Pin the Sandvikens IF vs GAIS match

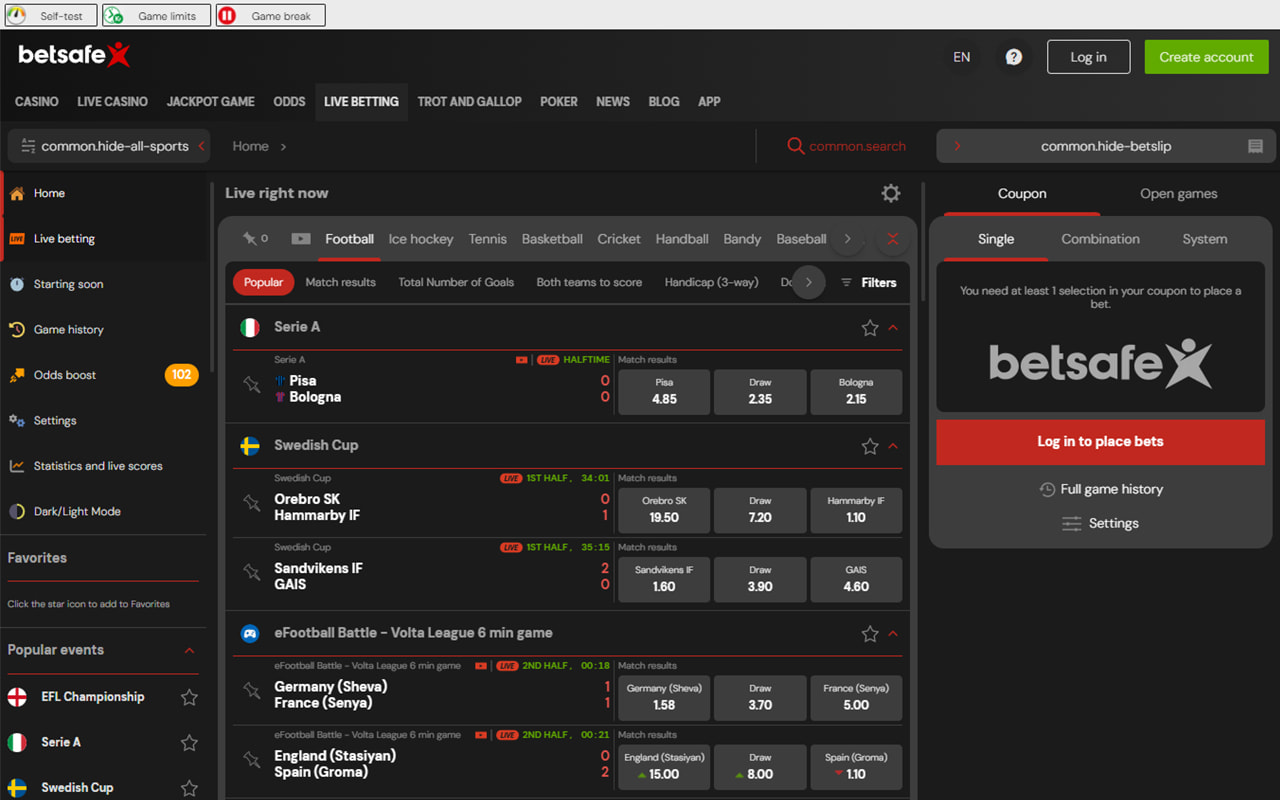coord(252,572)
